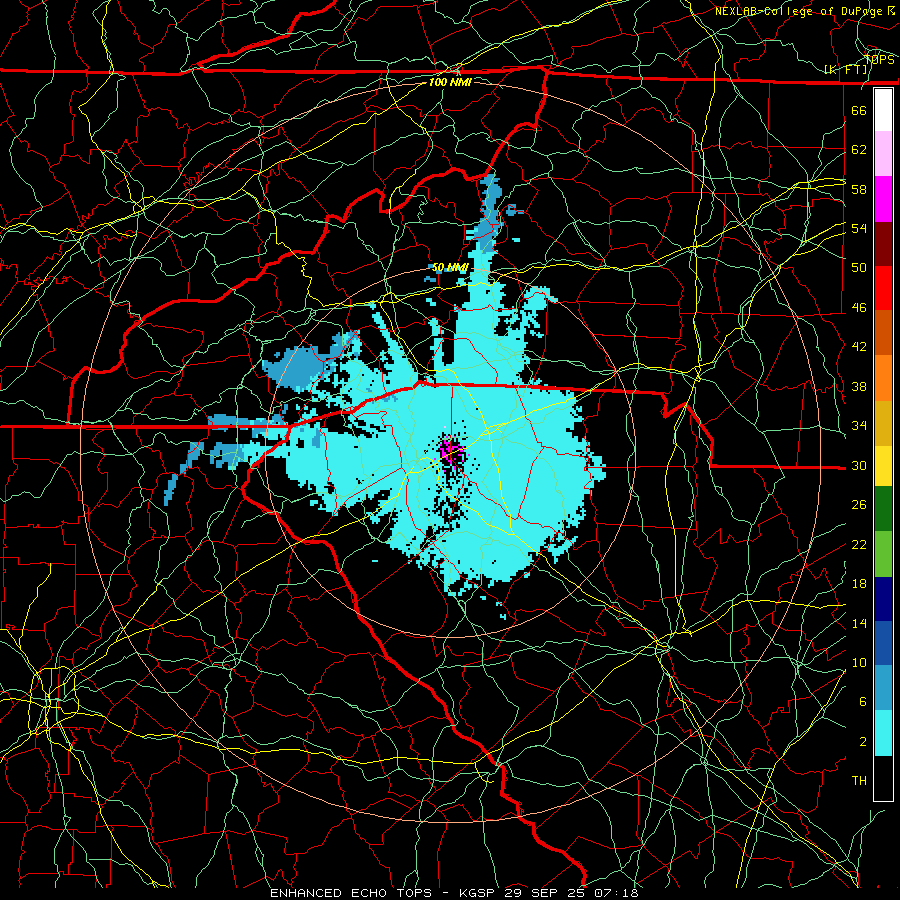The height and width of the screenshot is (900, 900).
Task: Click the 66 scale label
Action: click(x=859, y=110)
